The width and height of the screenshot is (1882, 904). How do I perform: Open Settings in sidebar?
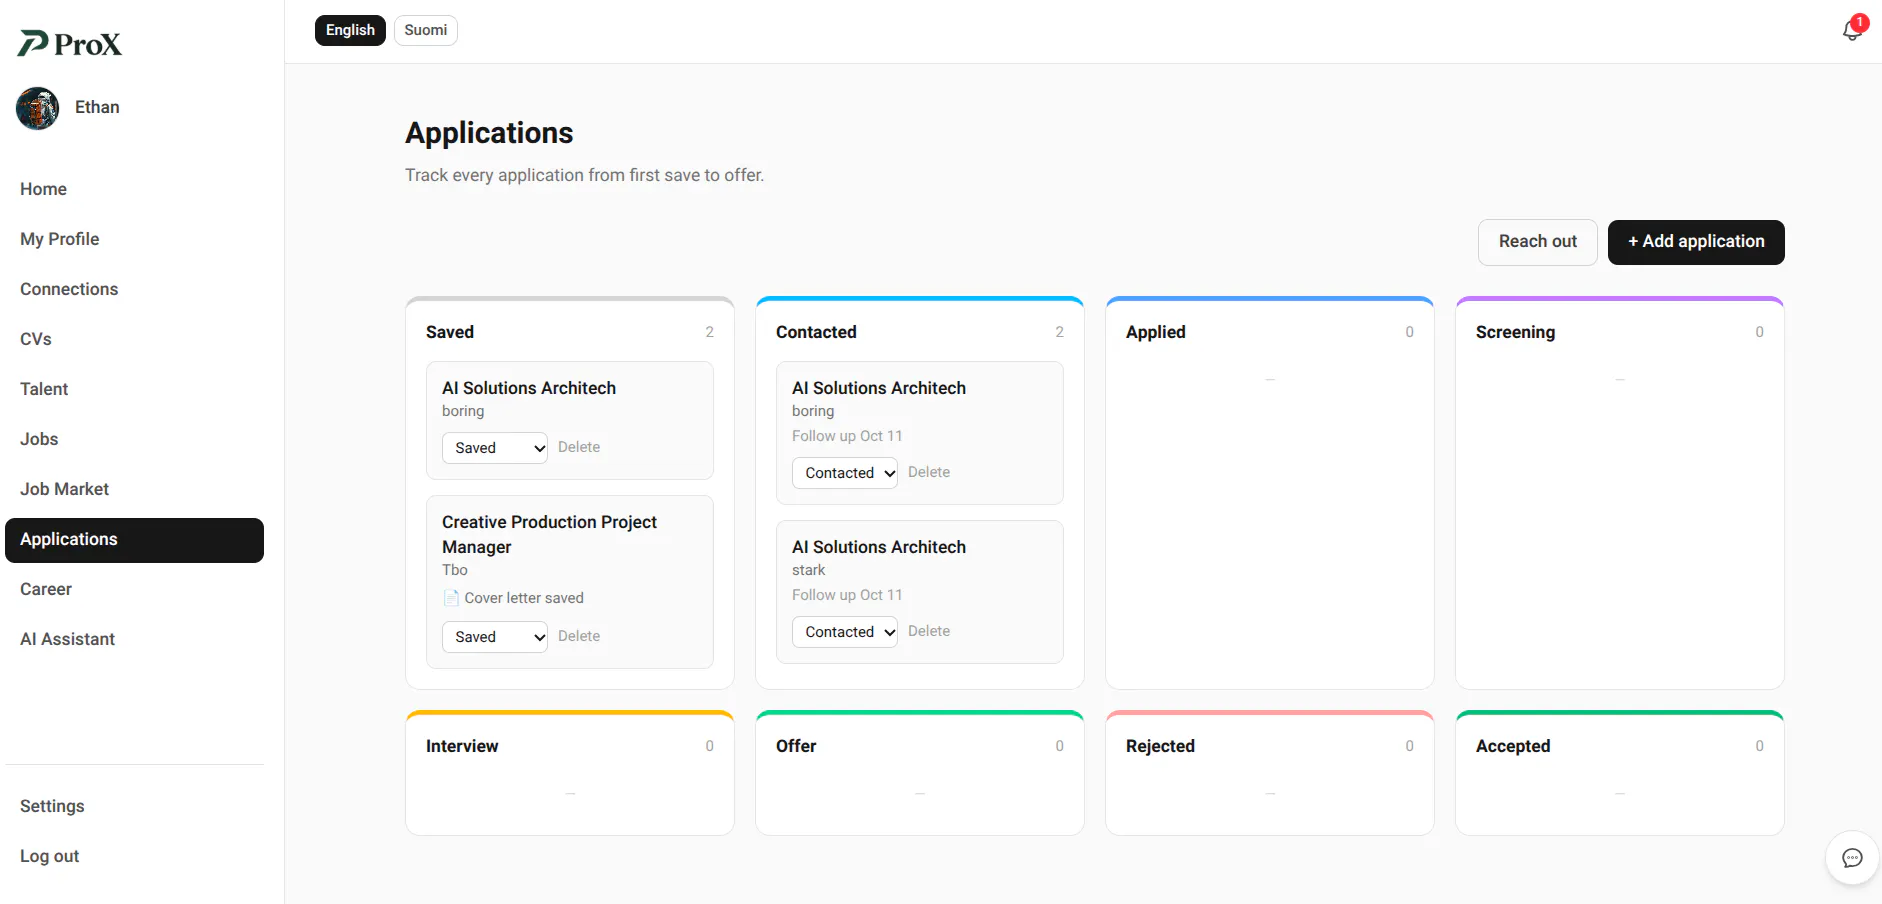click(134, 806)
